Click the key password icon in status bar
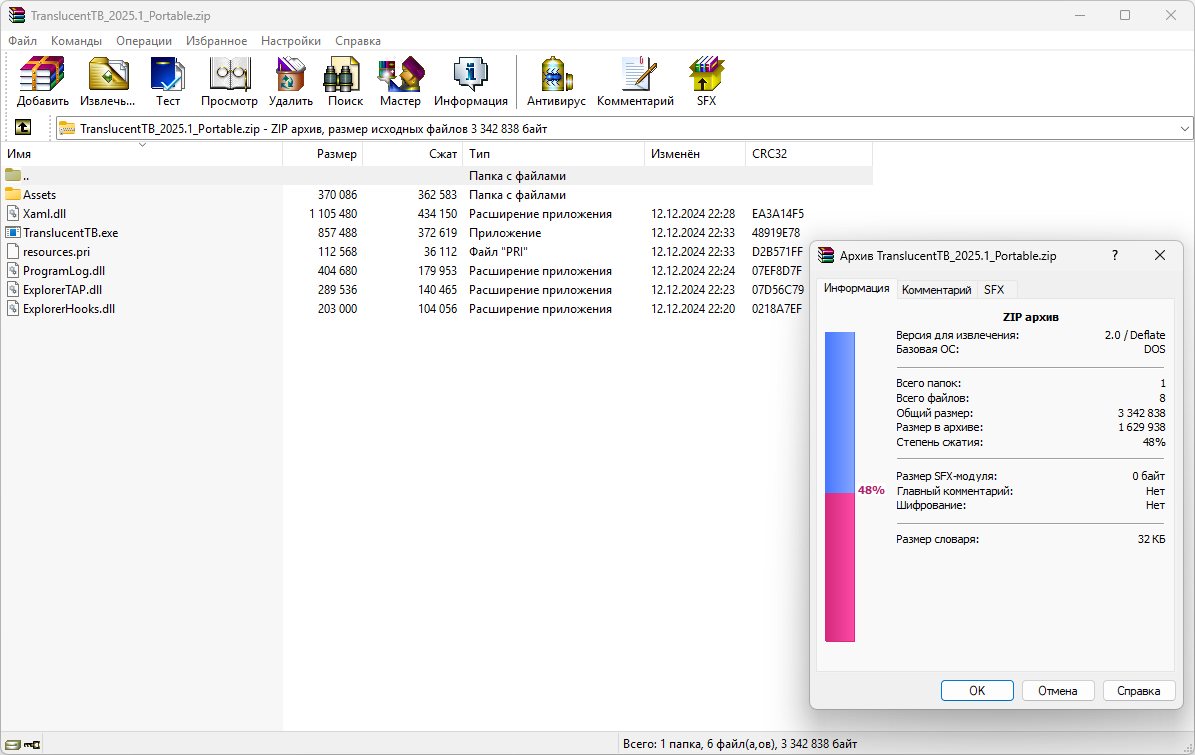1195x755 pixels. tap(32, 744)
